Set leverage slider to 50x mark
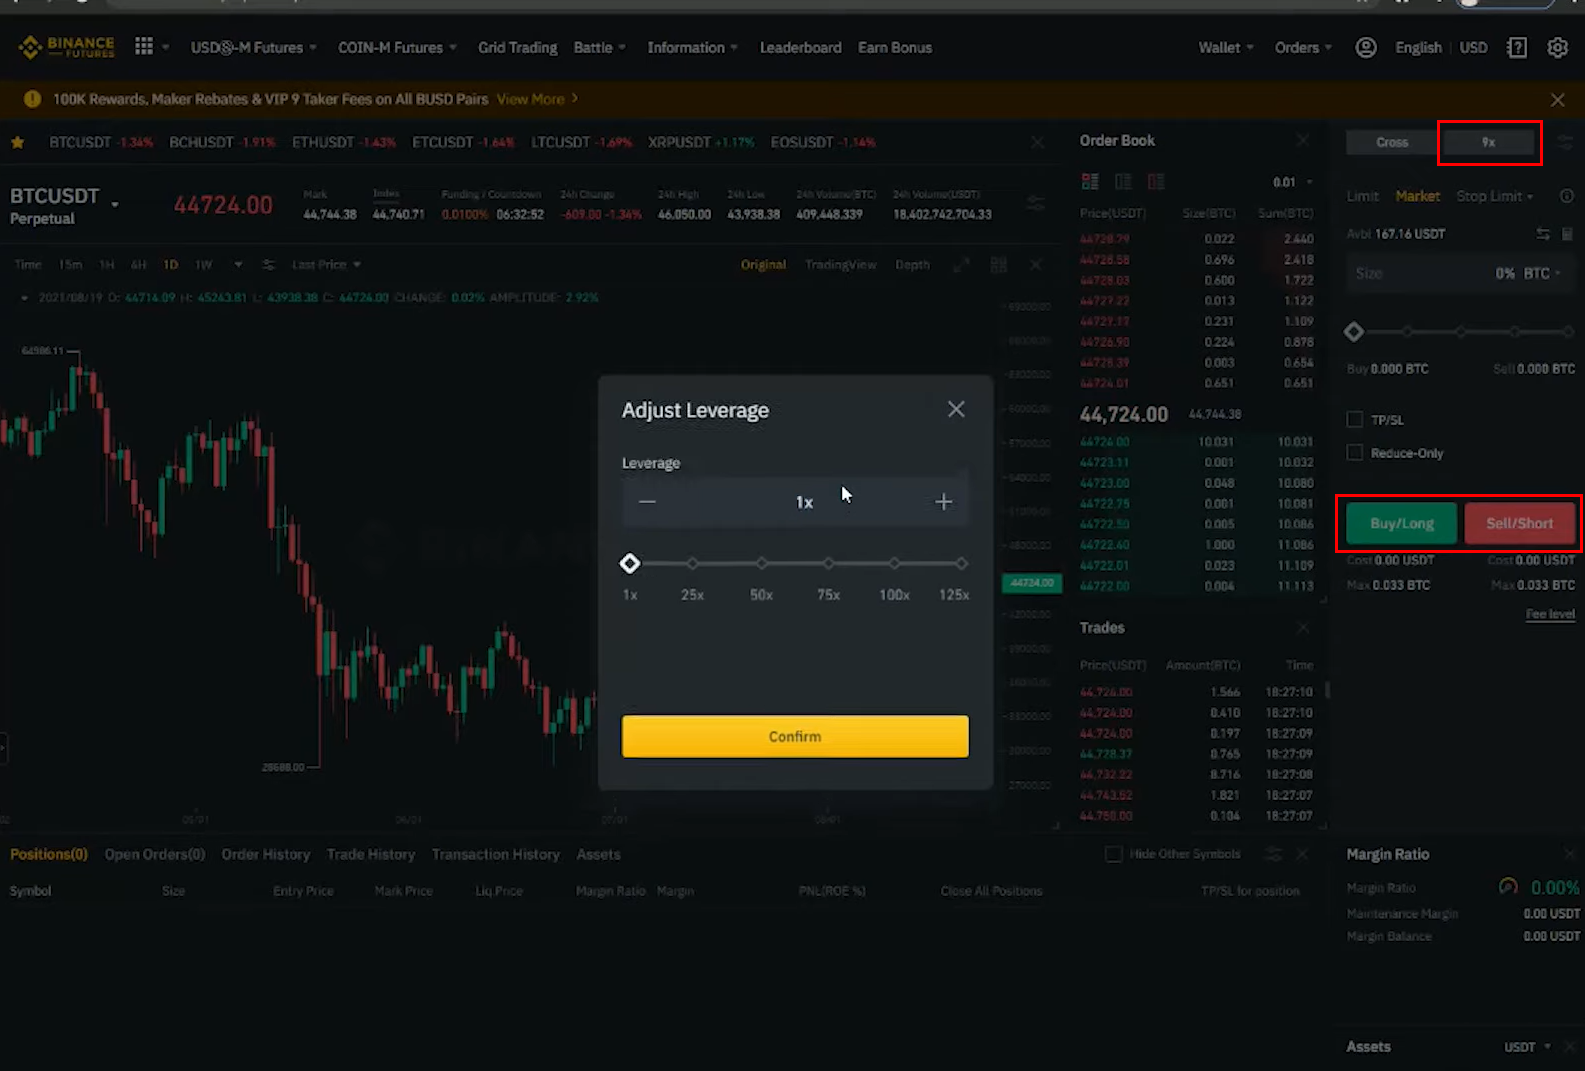Screen dimensions: 1585x1071 click(761, 563)
